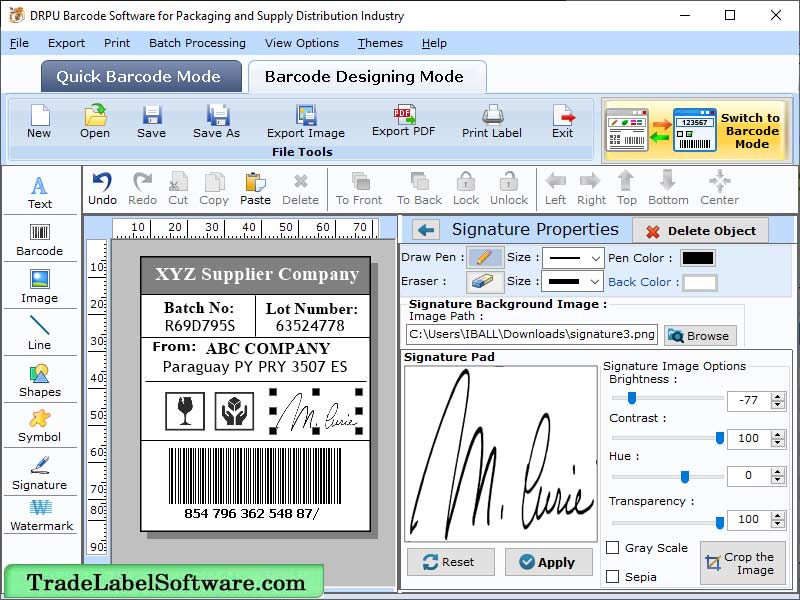Screen dimensions: 800x600
Task: Lock the selected object
Action: coord(466,188)
